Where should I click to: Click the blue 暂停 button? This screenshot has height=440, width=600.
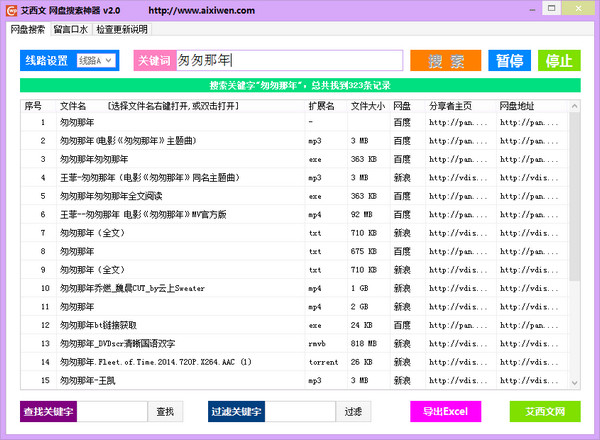pos(510,61)
